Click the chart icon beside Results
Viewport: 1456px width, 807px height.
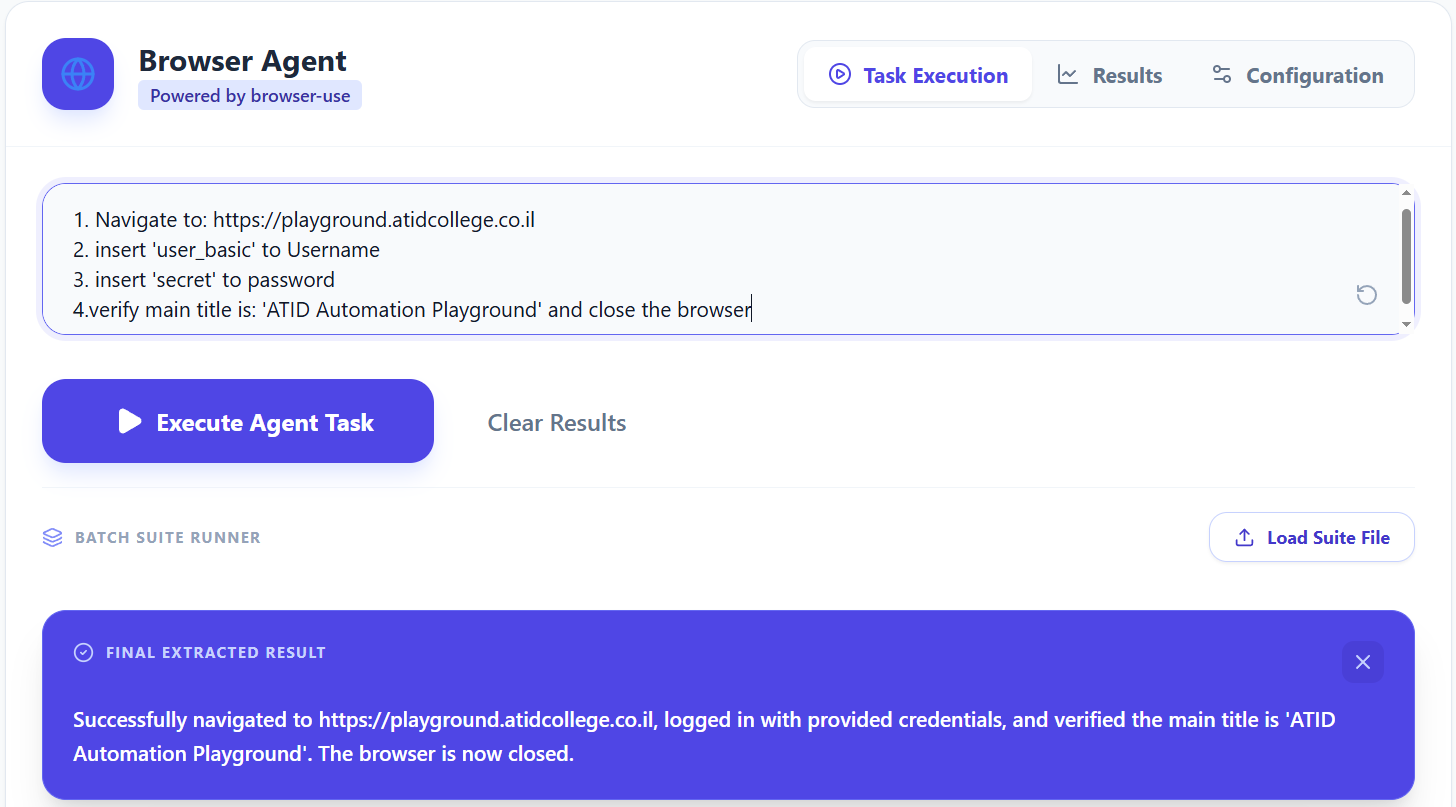[1068, 74]
